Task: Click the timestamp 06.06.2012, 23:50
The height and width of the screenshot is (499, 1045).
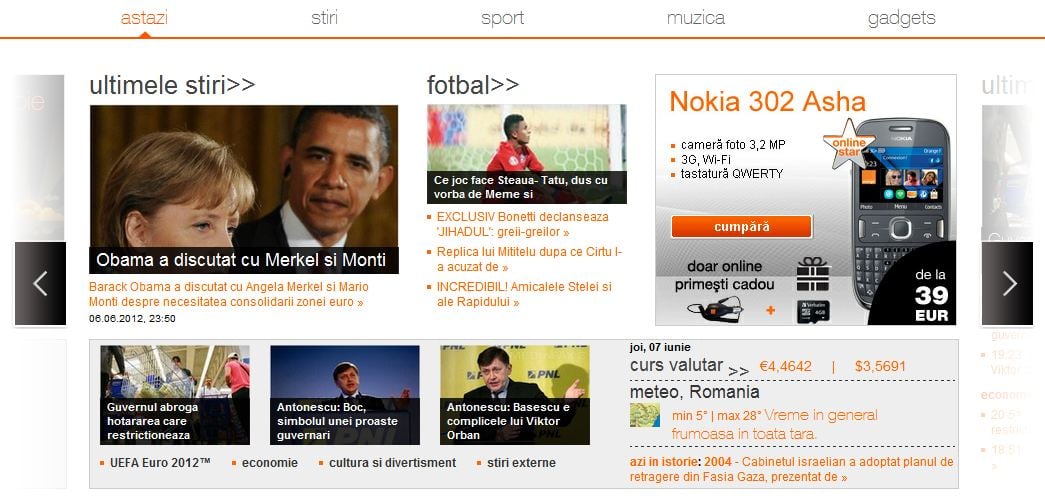Action: tap(132, 318)
